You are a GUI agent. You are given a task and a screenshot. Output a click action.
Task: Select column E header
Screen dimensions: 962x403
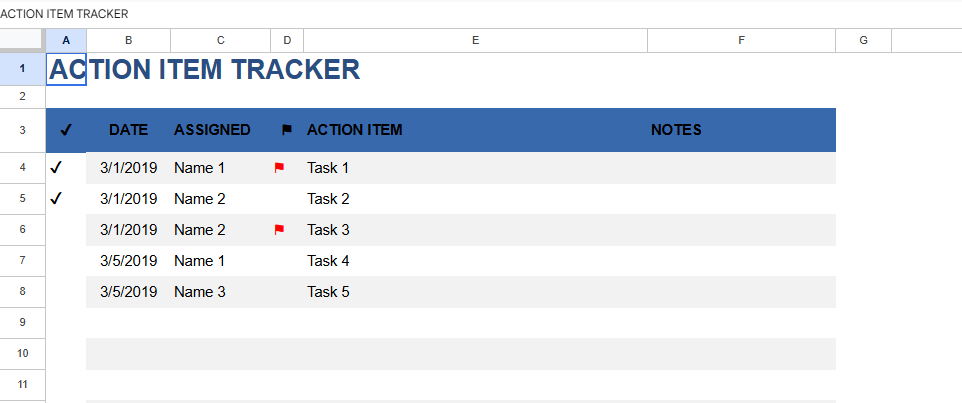tap(475, 40)
